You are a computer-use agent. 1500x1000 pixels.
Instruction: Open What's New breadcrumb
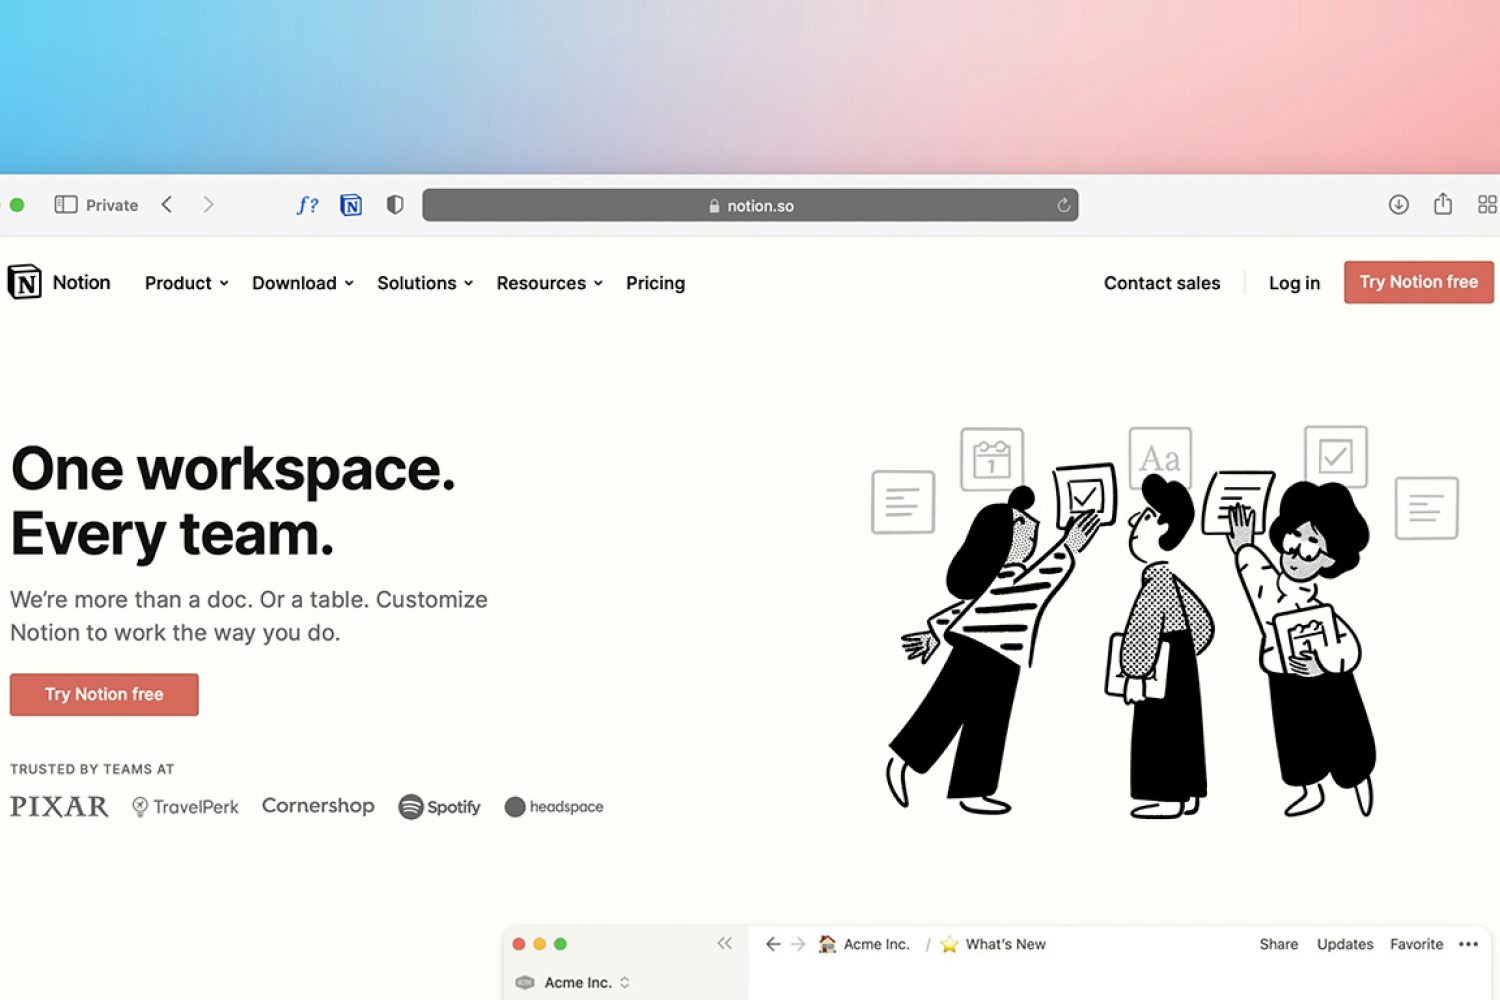pyautogui.click(x=993, y=944)
